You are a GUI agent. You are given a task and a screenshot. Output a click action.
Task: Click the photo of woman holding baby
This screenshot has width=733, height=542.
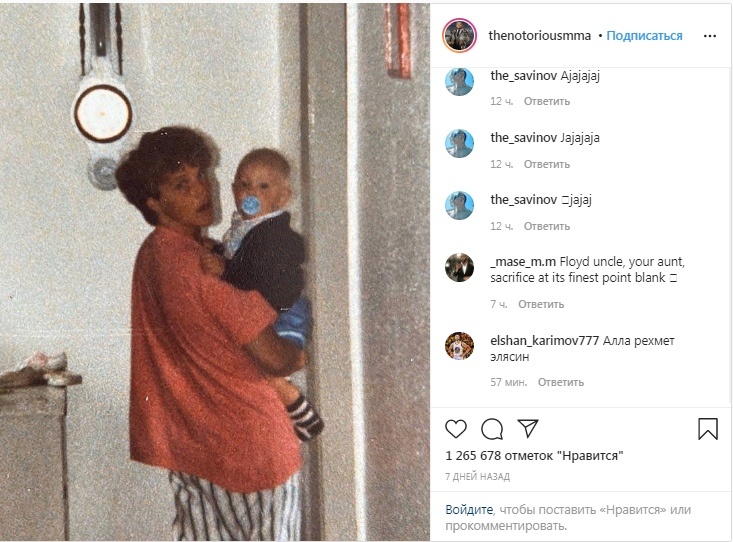click(x=215, y=272)
